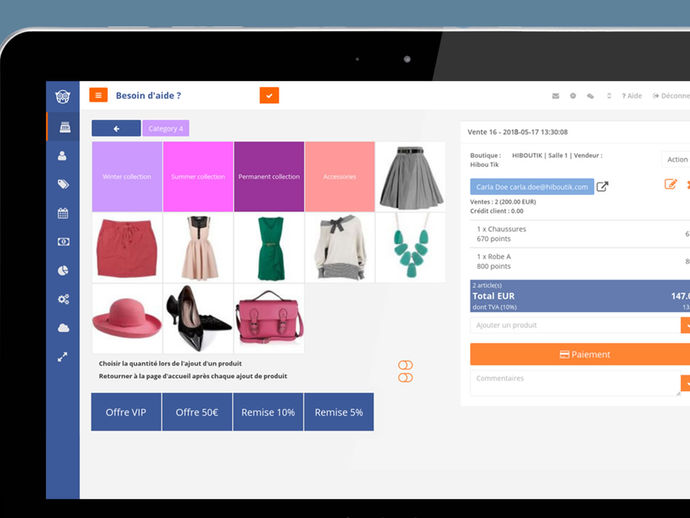Click the Hiboutik owl logo
This screenshot has height=518, width=690.
(62, 96)
